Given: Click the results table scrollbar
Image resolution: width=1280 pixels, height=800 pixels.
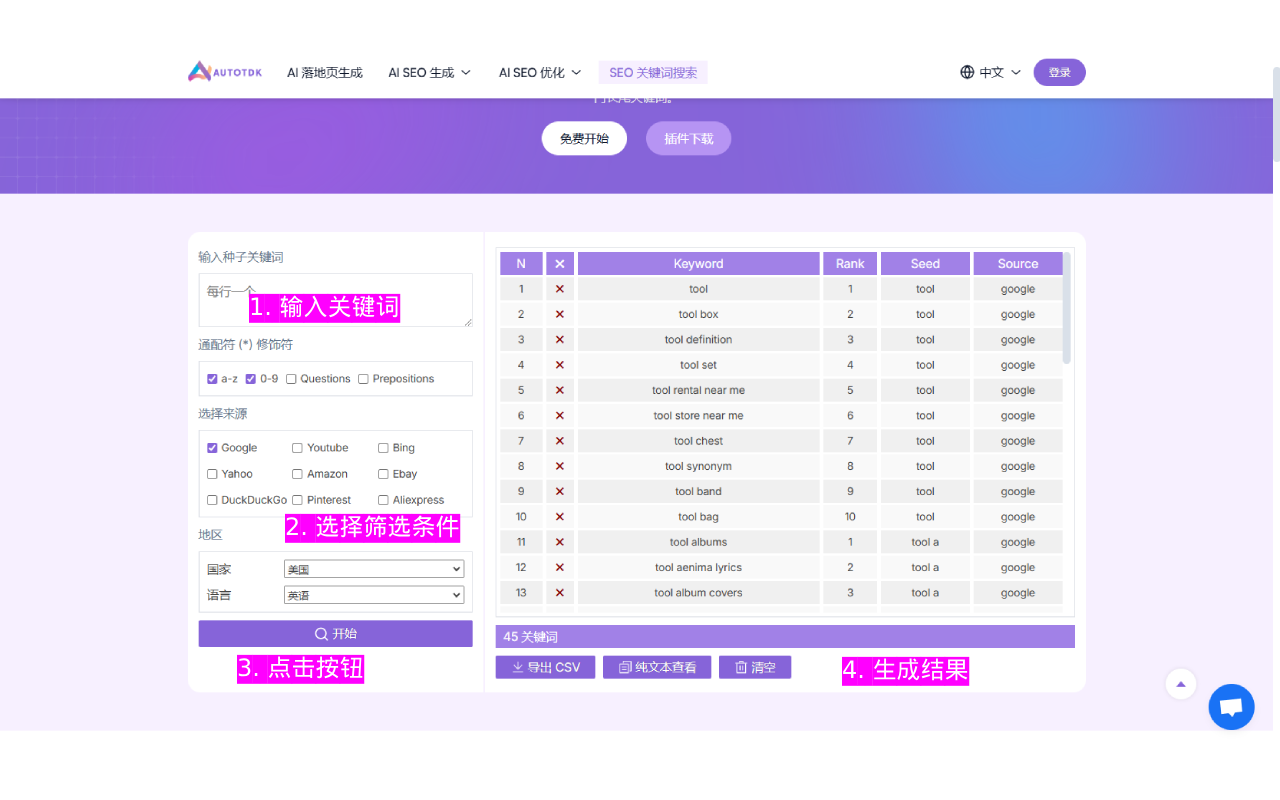Looking at the screenshot, I should pos(1066,309).
